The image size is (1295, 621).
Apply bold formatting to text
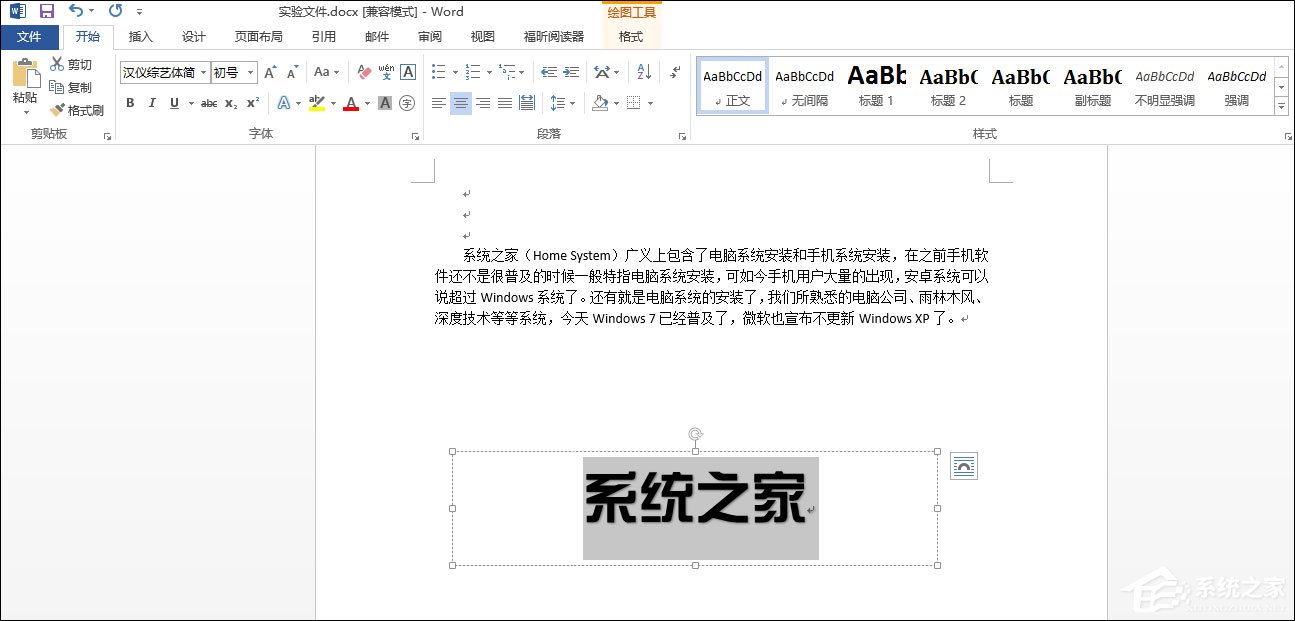click(x=131, y=103)
